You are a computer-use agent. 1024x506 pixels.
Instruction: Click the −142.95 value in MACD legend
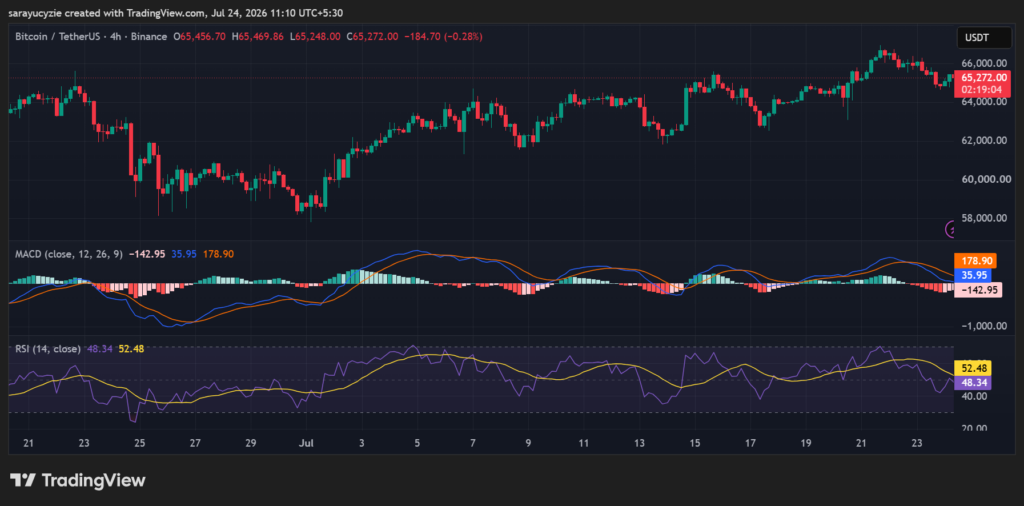pyautogui.click(x=148, y=254)
